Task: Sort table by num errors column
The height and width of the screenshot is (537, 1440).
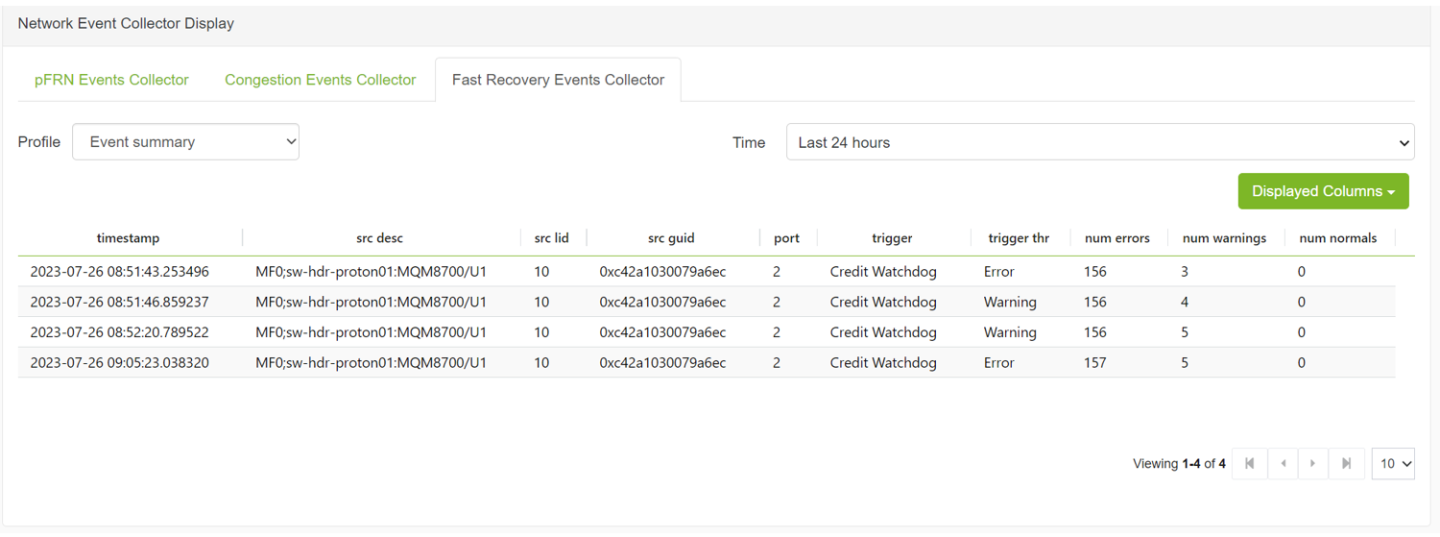Action: (x=1117, y=238)
